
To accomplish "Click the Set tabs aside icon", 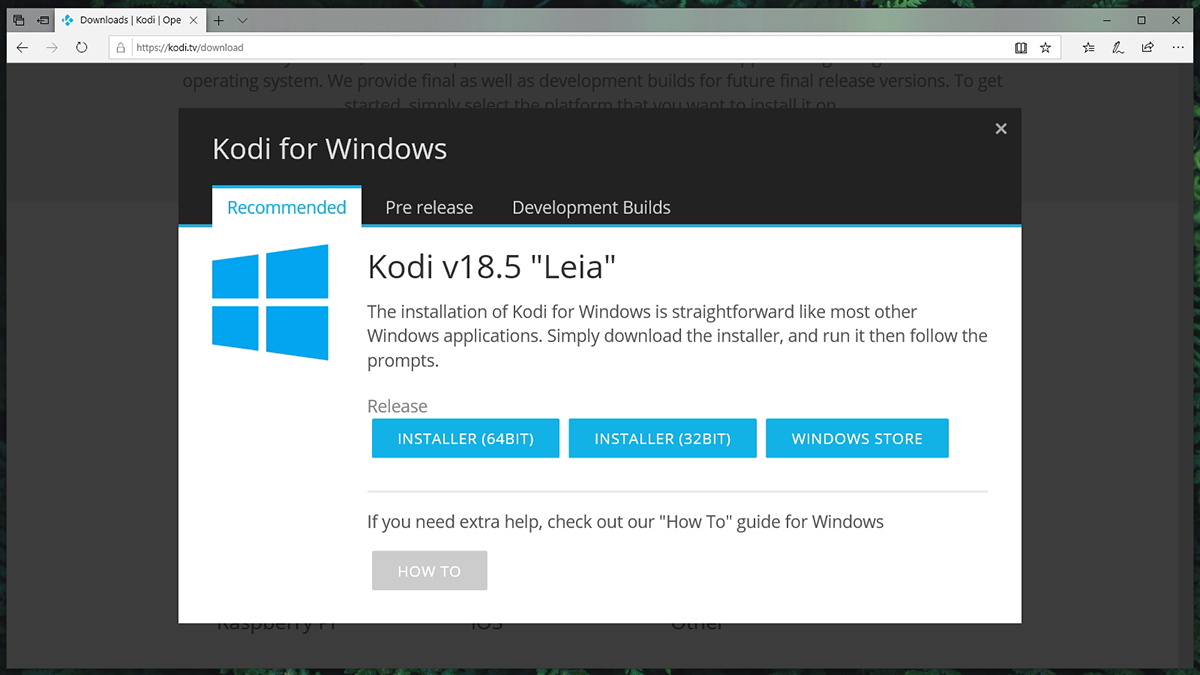I will click(17, 19).
